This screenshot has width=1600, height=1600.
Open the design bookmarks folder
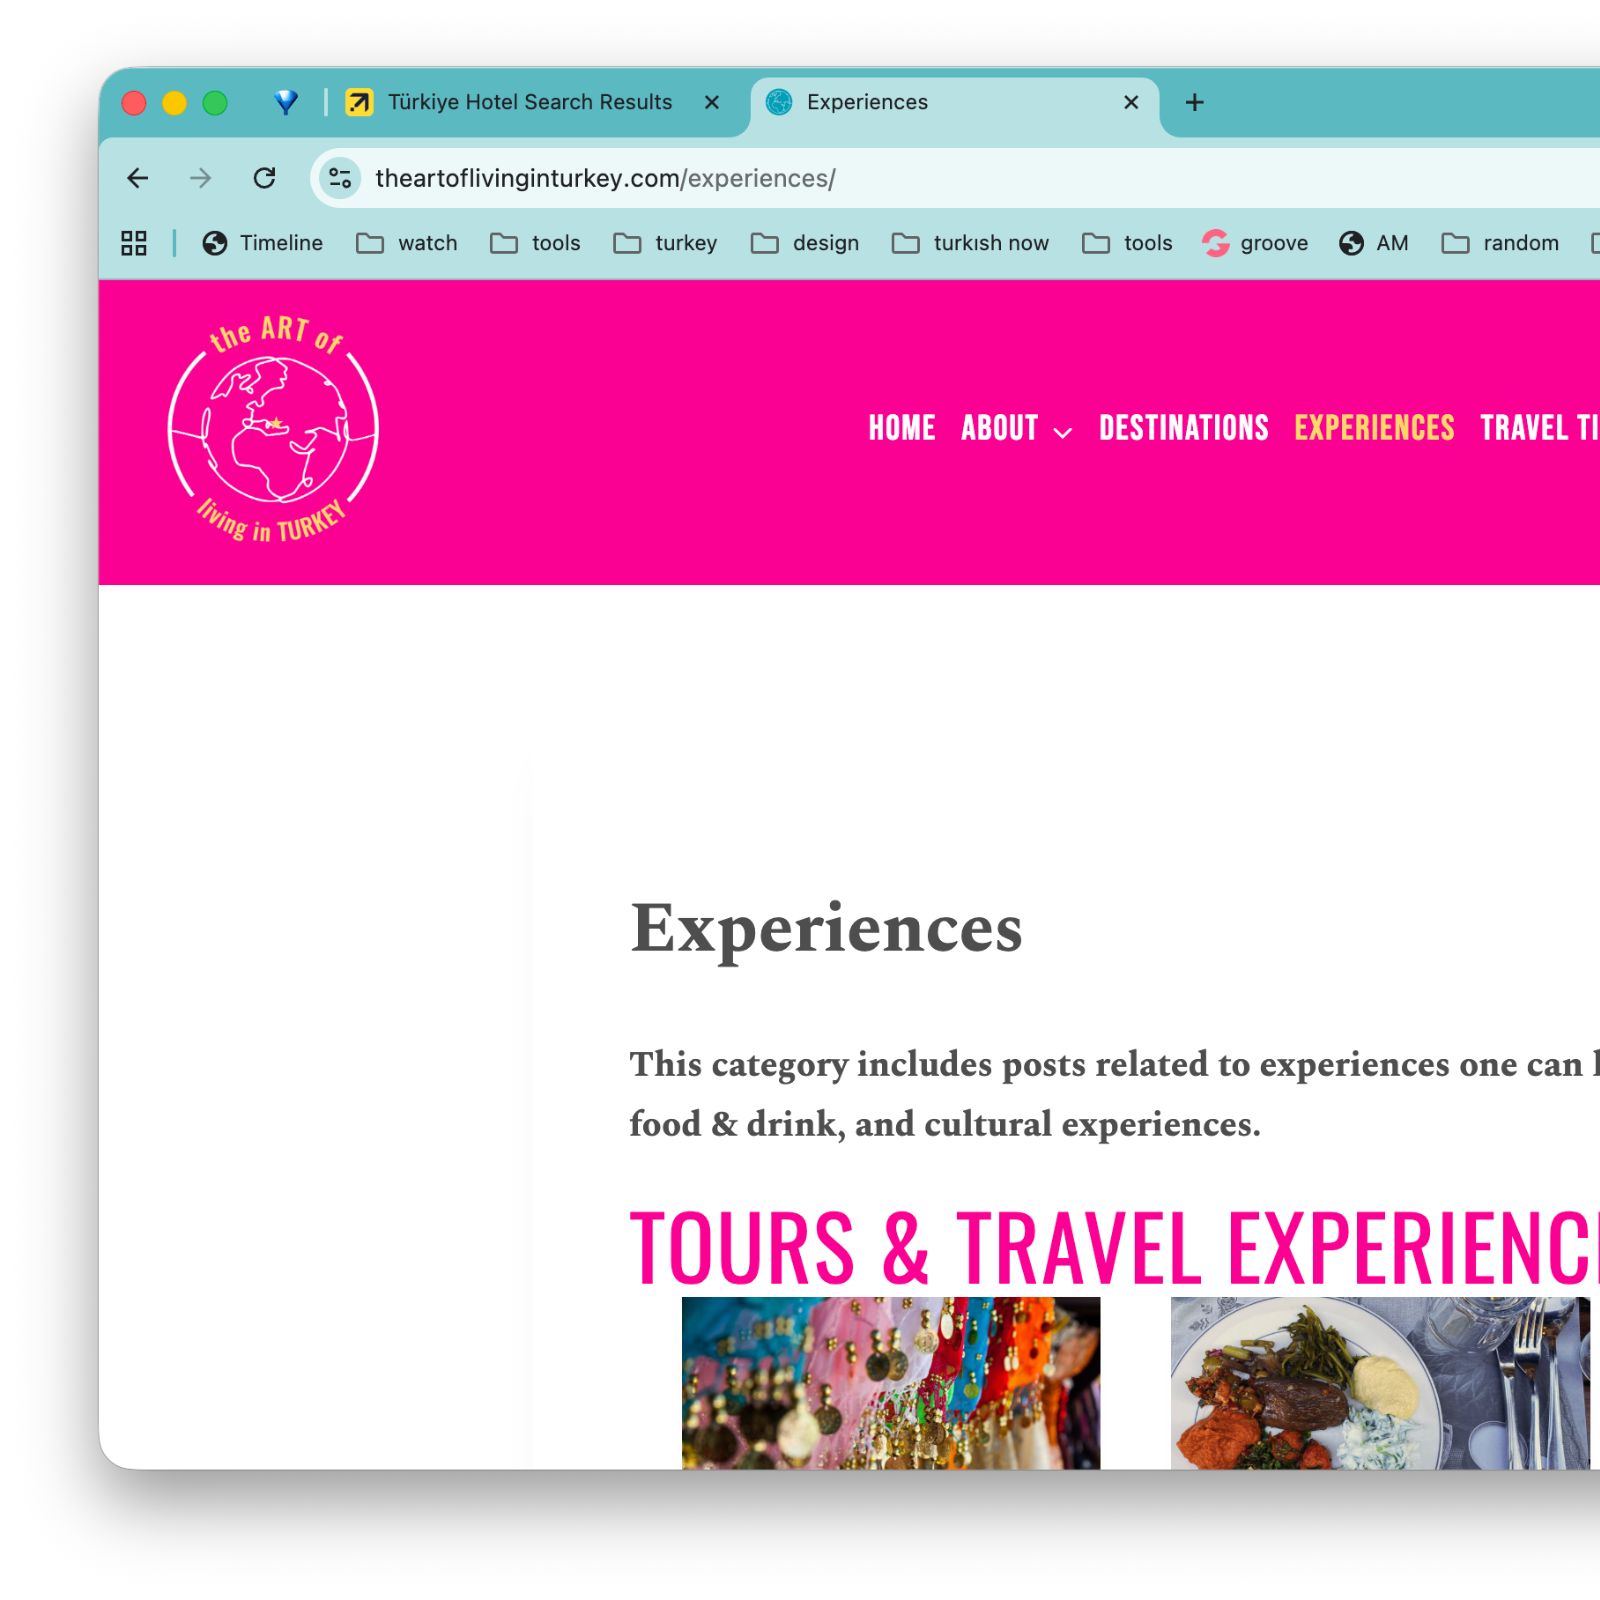(x=805, y=243)
